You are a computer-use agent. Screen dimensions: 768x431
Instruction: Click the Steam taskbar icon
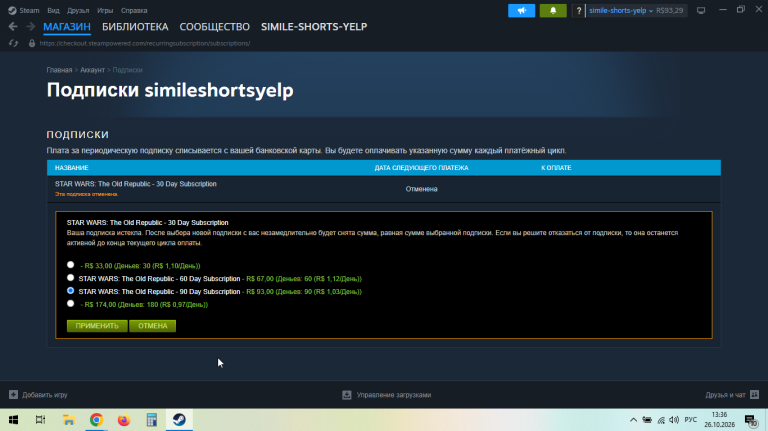click(179, 420)
